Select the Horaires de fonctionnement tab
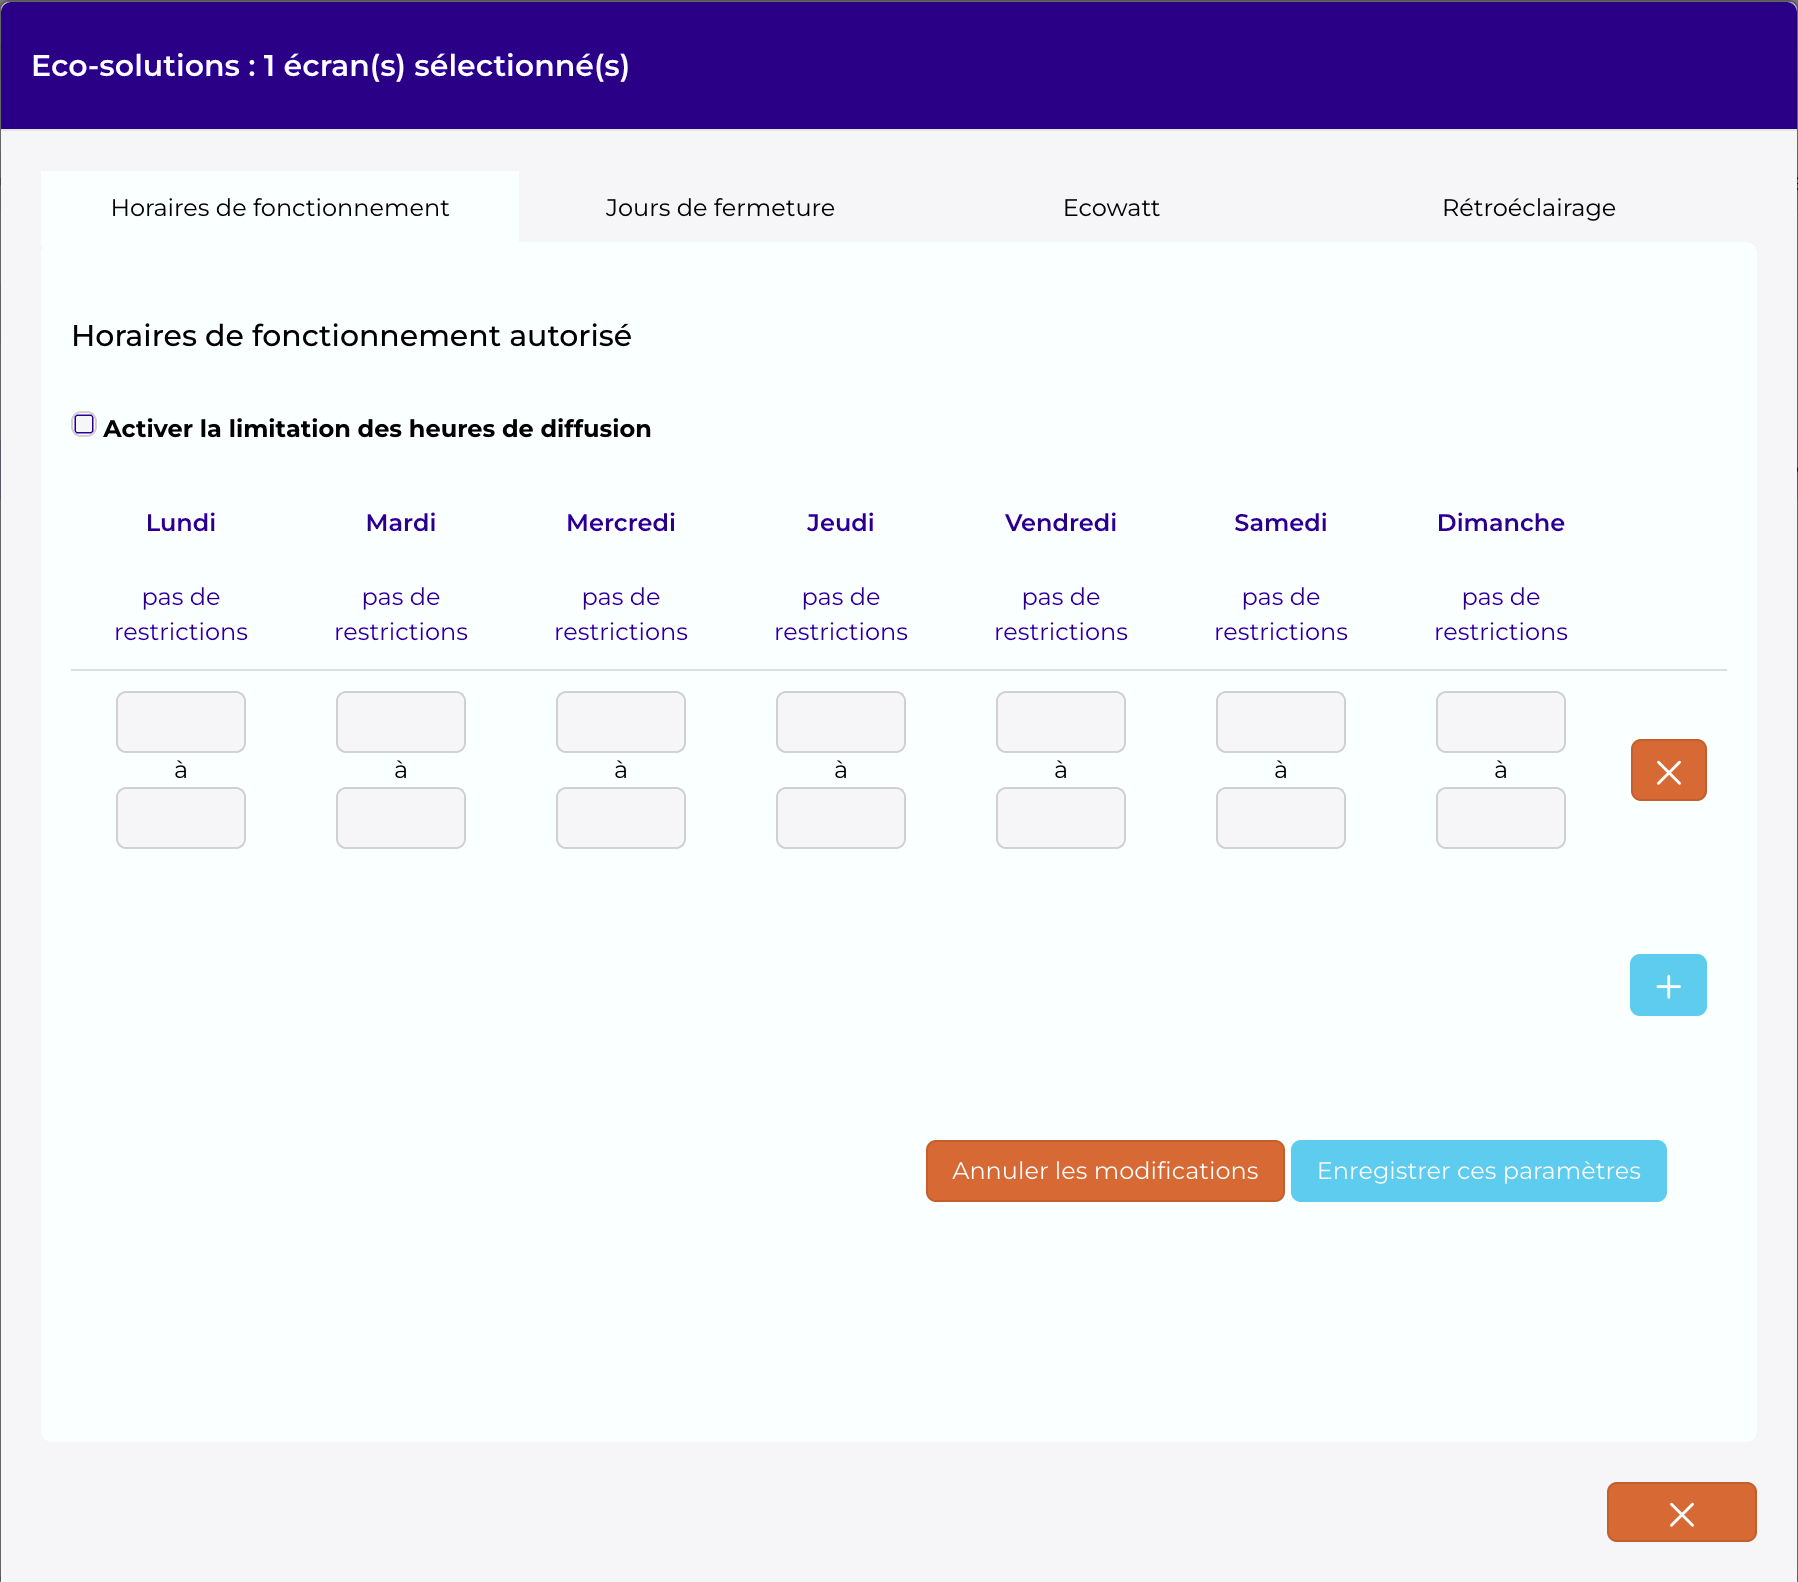Screen dimensions: 1798x1582 (280, 207)
